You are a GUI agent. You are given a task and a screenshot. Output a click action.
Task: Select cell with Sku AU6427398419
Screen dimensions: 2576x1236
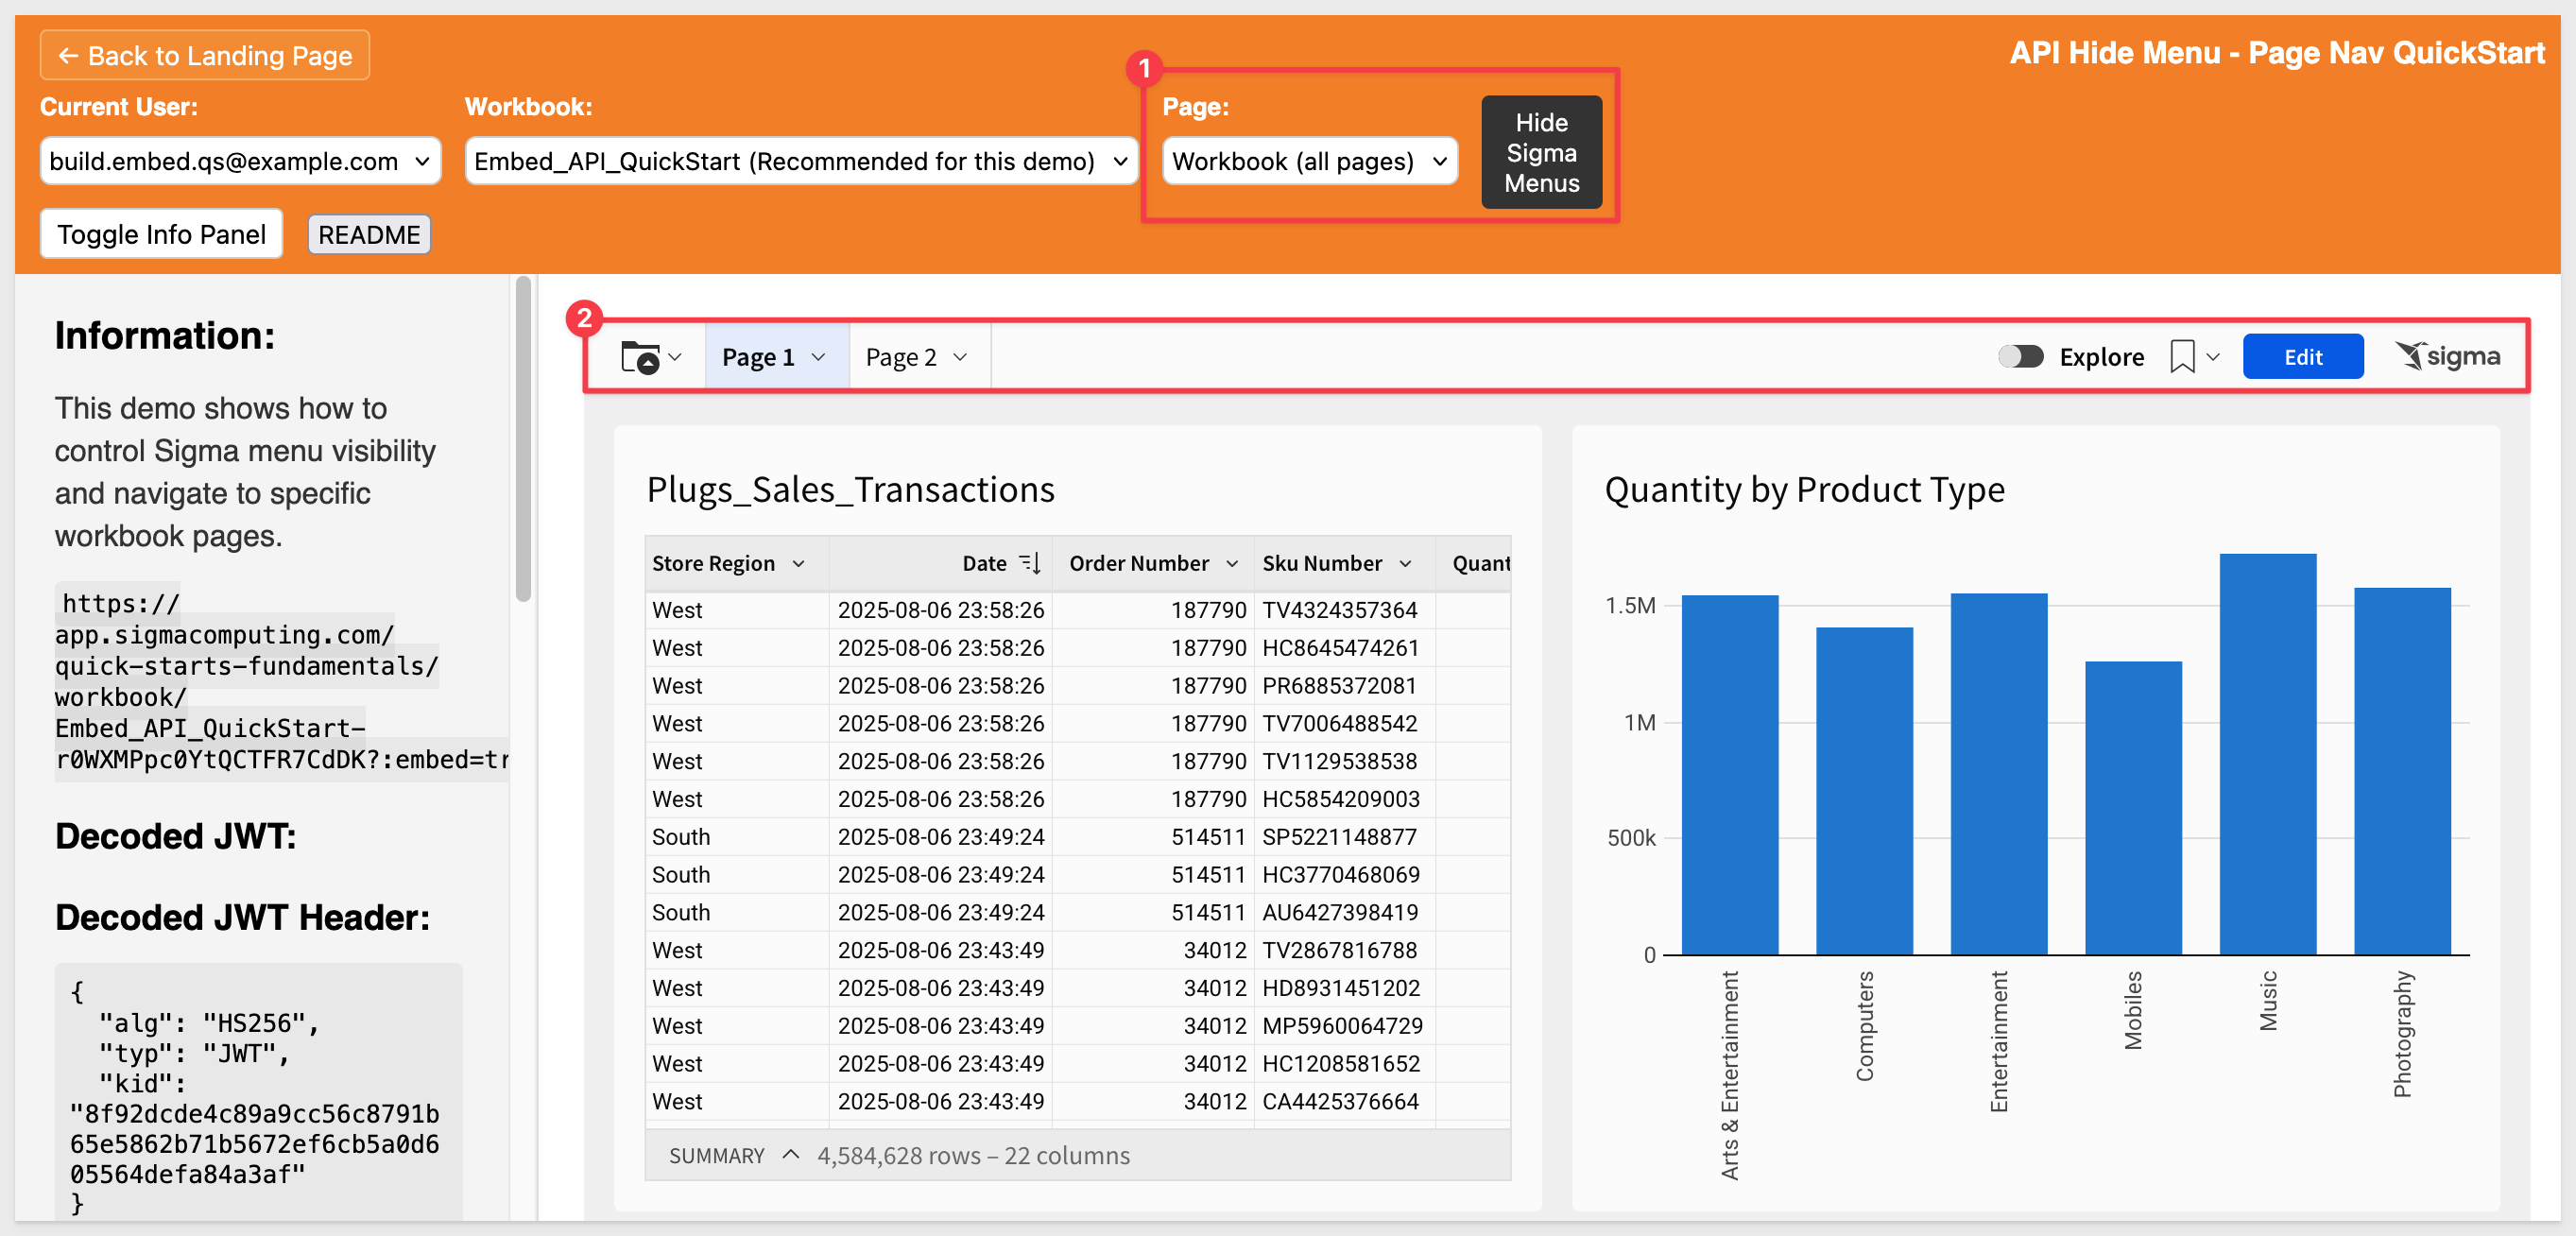tap(1343, 913)
